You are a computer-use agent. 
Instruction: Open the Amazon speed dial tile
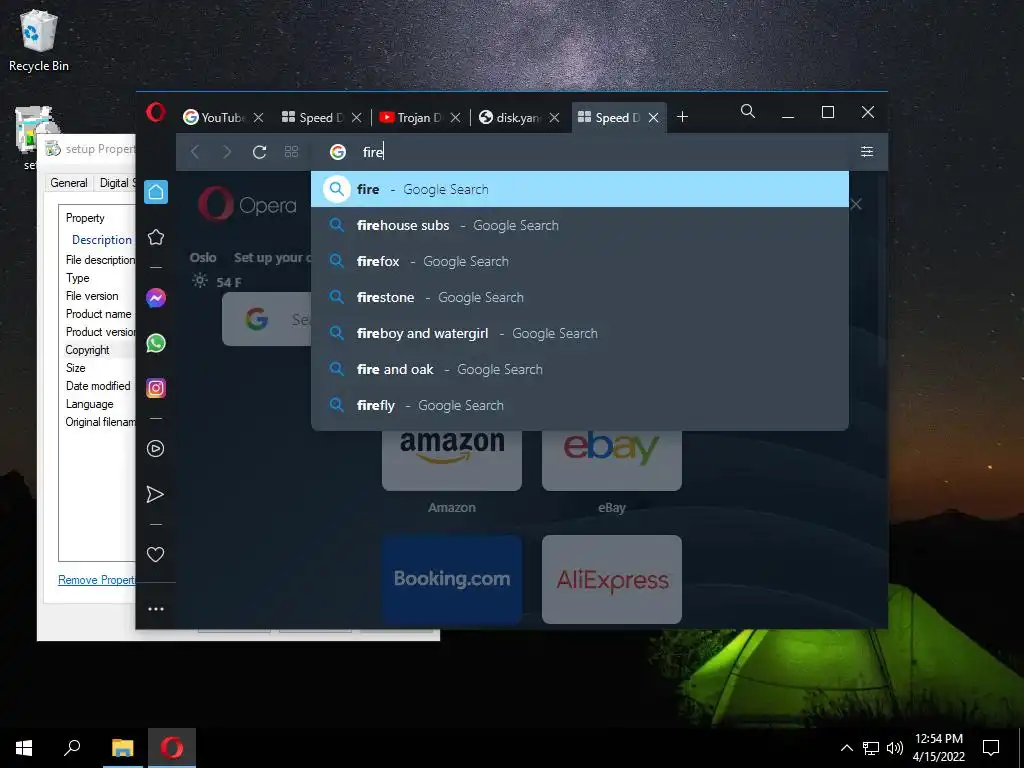[x=452, y=460]
